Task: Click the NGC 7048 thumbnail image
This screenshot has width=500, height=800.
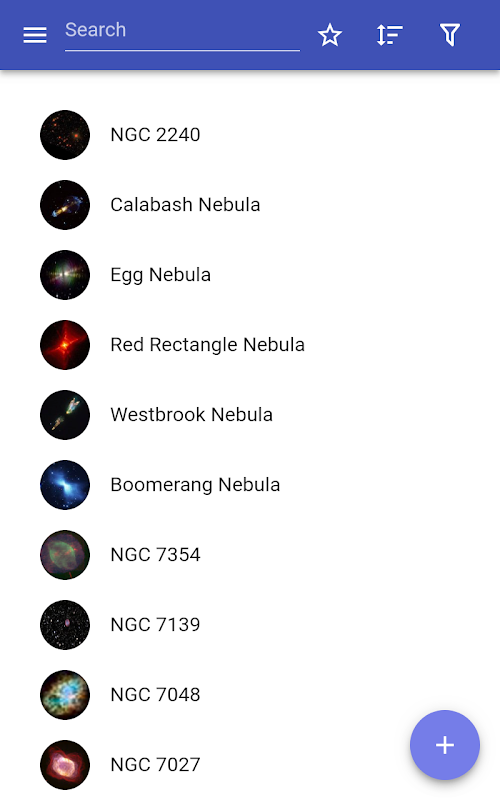Action: pos(65,695)
